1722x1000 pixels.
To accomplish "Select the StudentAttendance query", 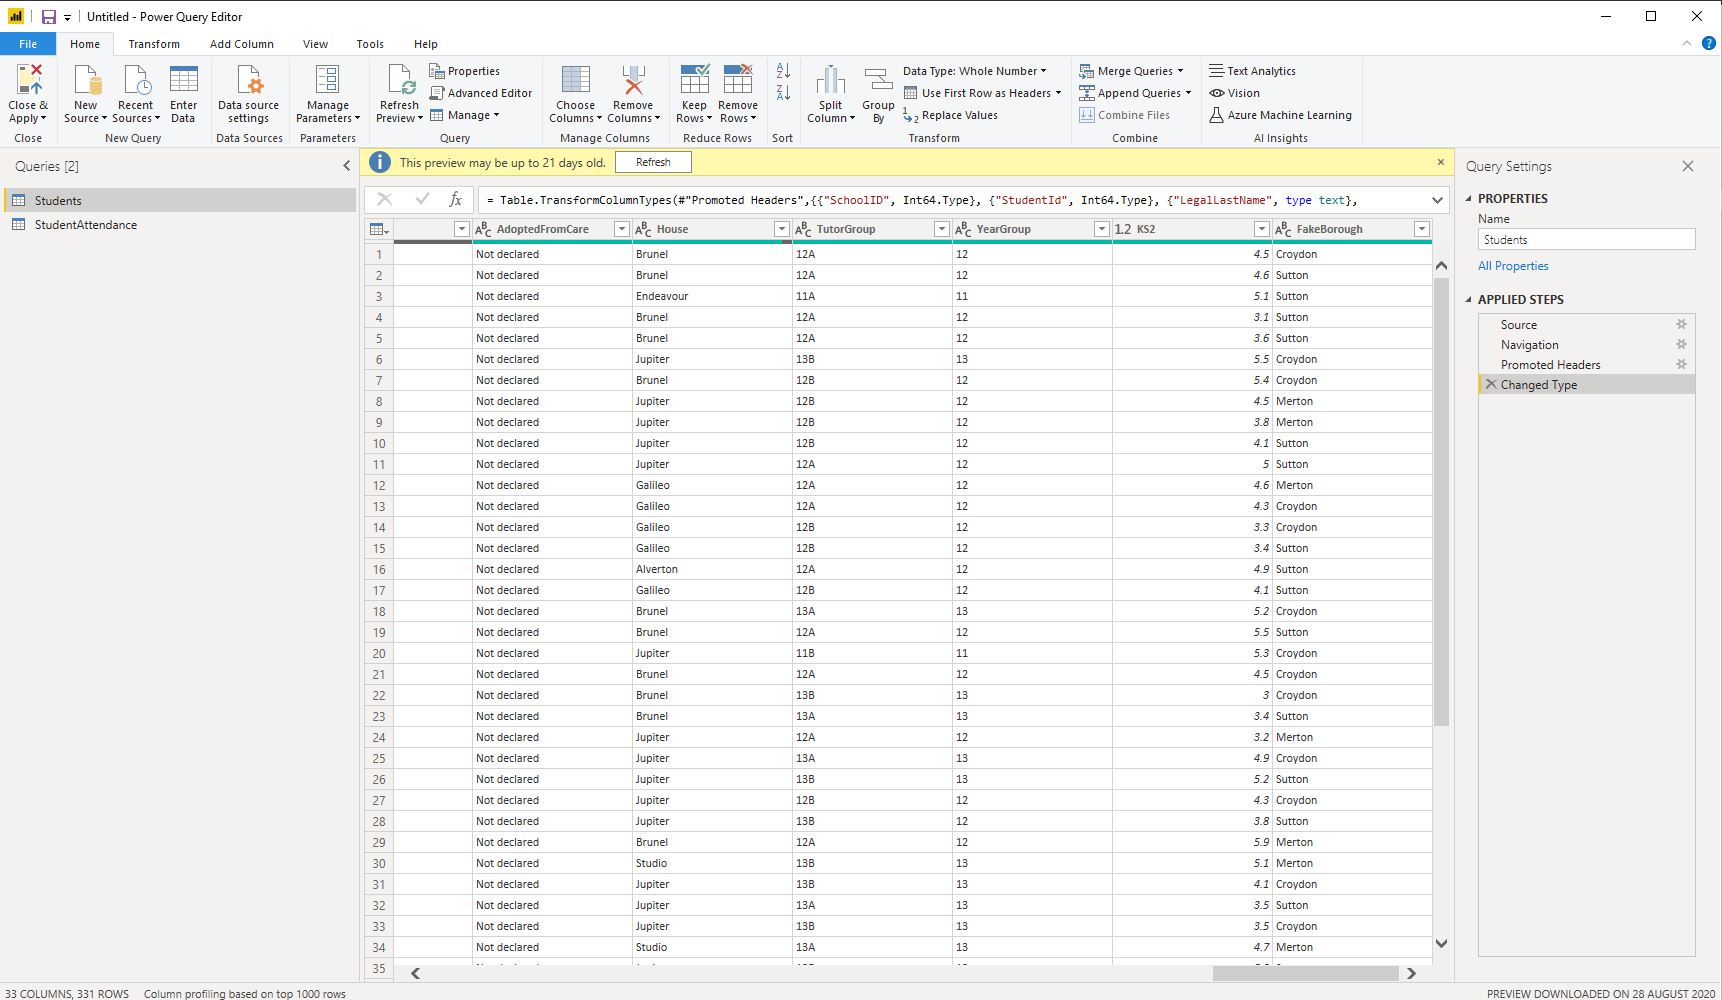I will point(179,225).
